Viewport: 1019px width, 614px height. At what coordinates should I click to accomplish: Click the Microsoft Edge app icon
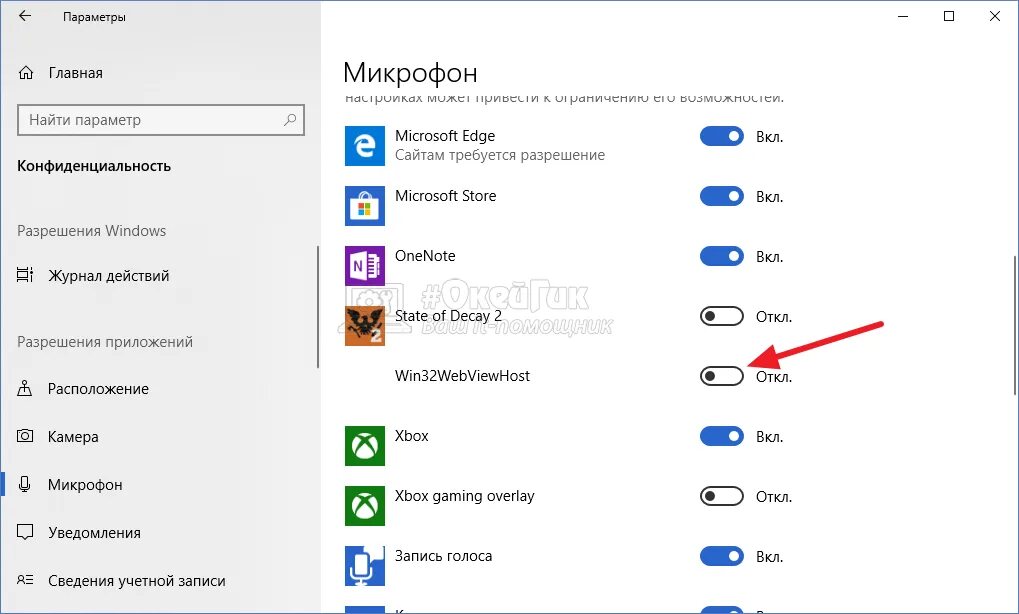[x=365, y=146]
